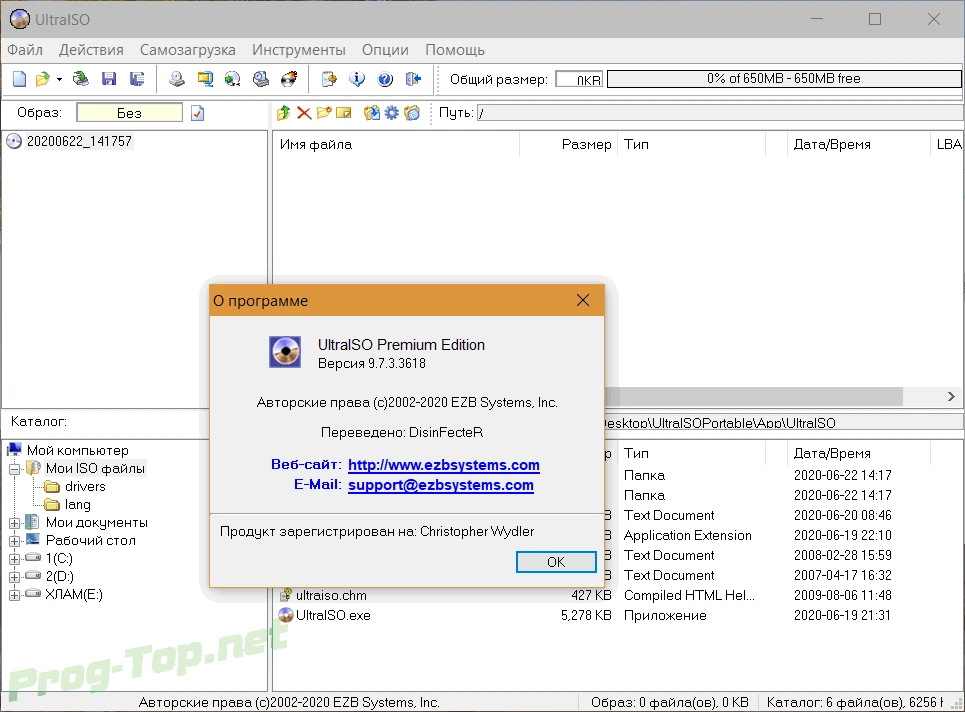Screen dimensions: 965x712
Task: Click the Rename icon after New Folder
Action: 343,113
